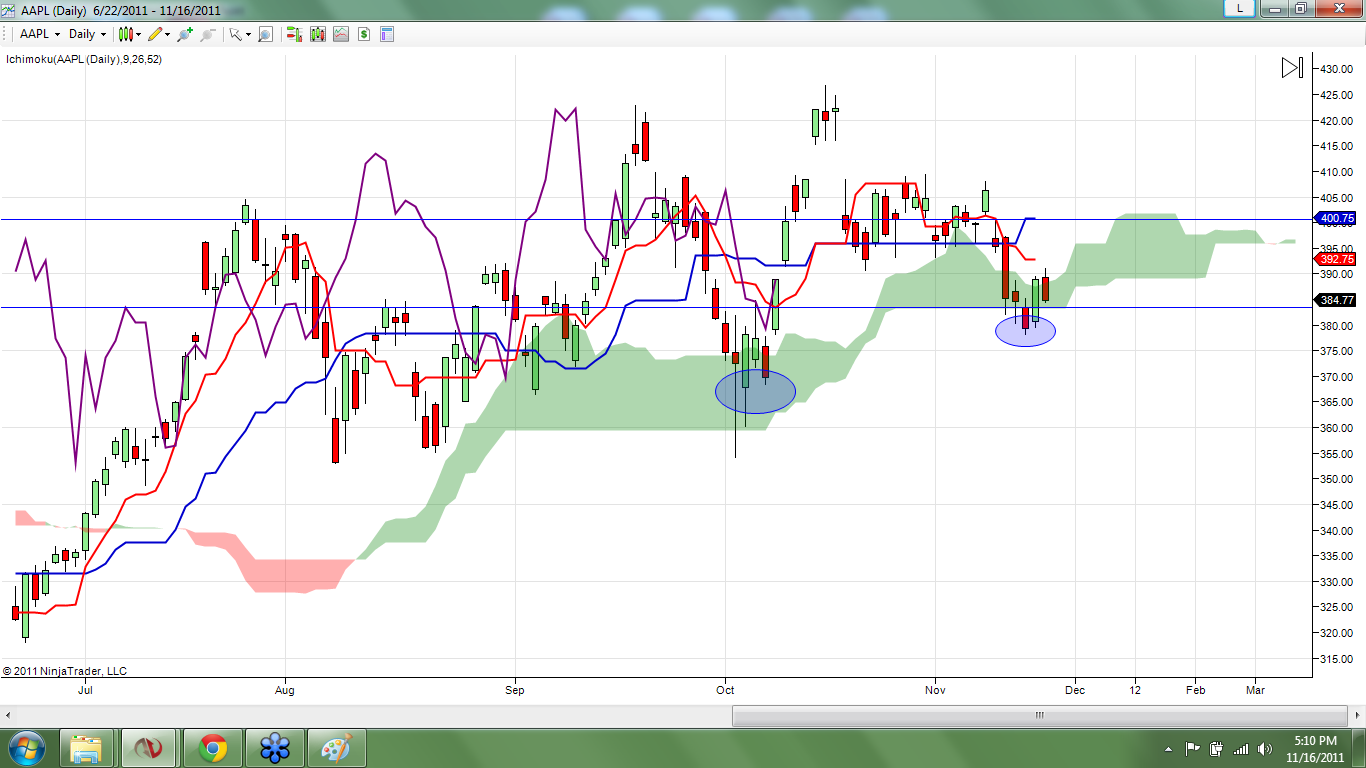Click the horizontal scrollbar left arrow
Viewport: 1366px width, 768px height.
click(8, 716)
